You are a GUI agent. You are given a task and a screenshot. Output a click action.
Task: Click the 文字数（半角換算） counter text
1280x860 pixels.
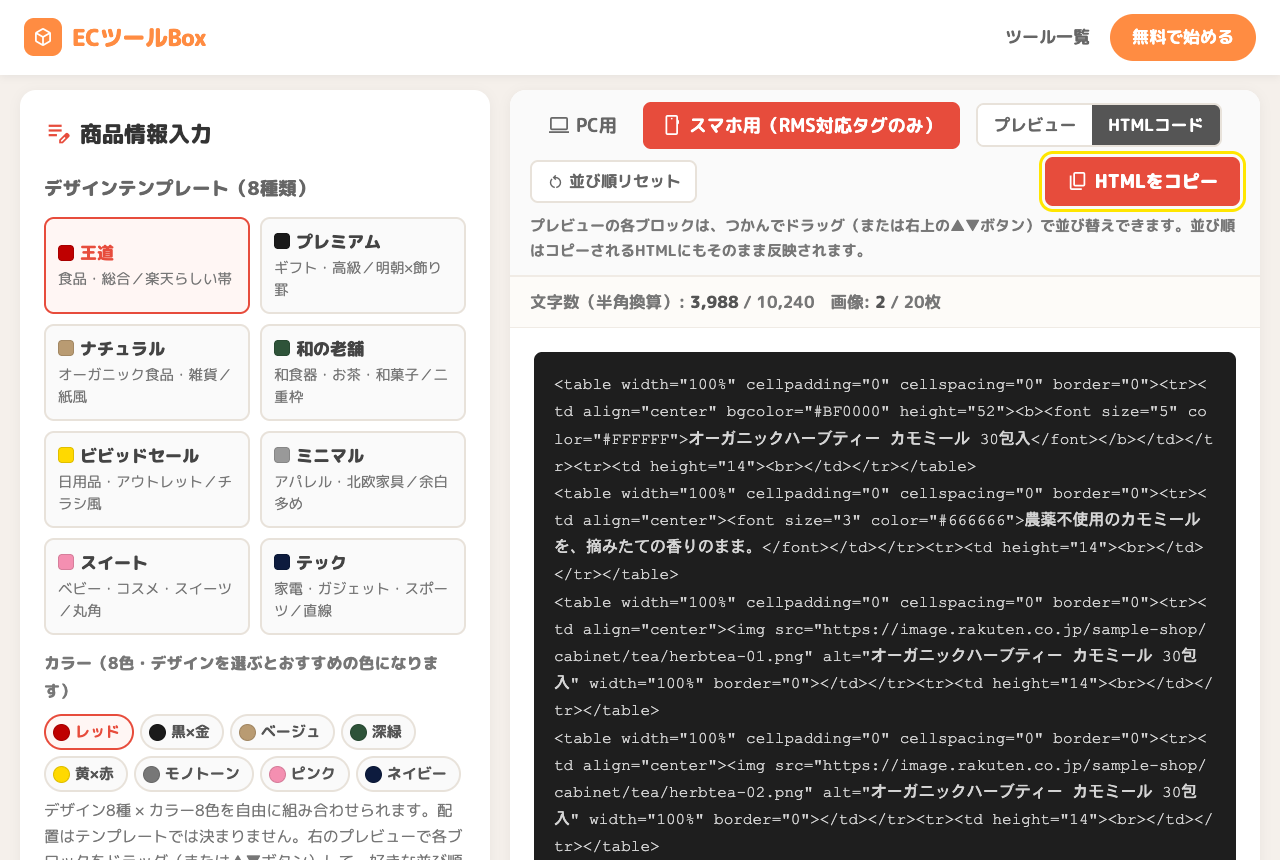coord(672,302)
